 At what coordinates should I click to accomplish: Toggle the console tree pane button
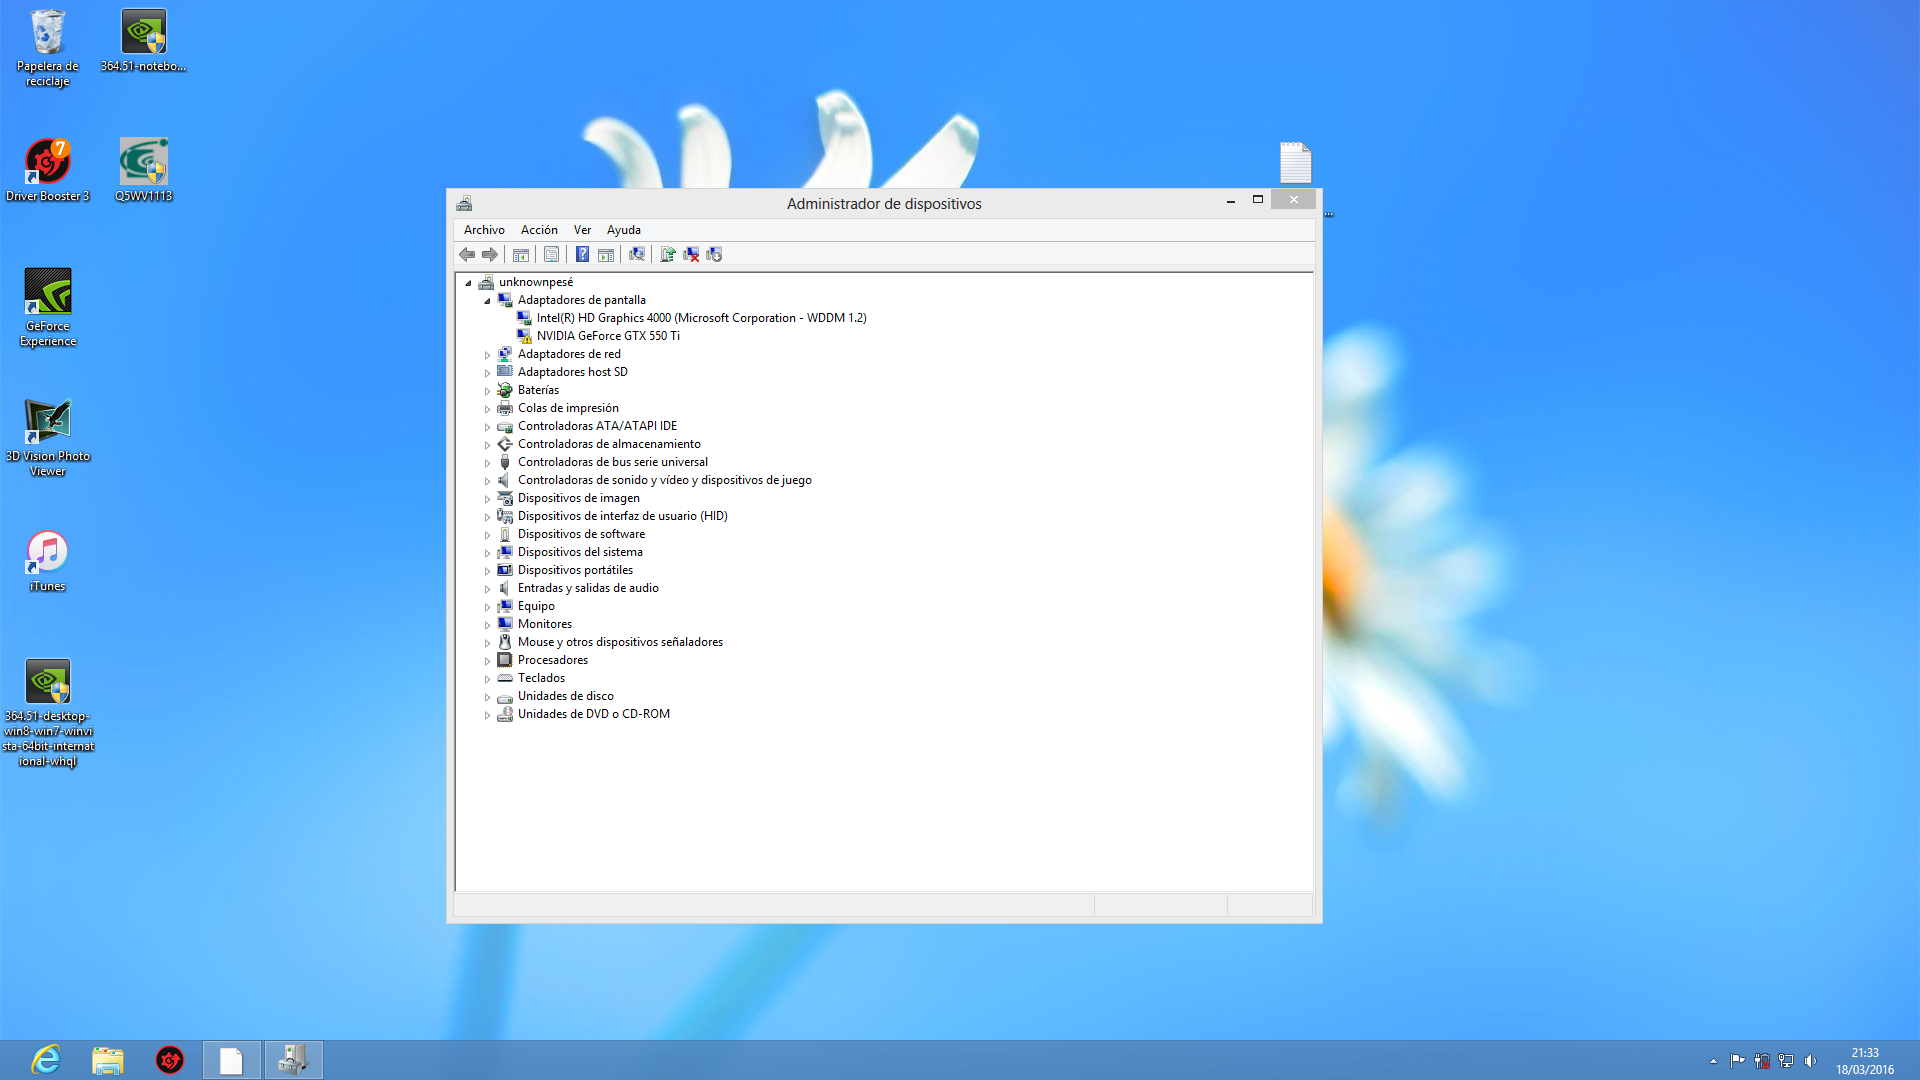coord(521,254)
